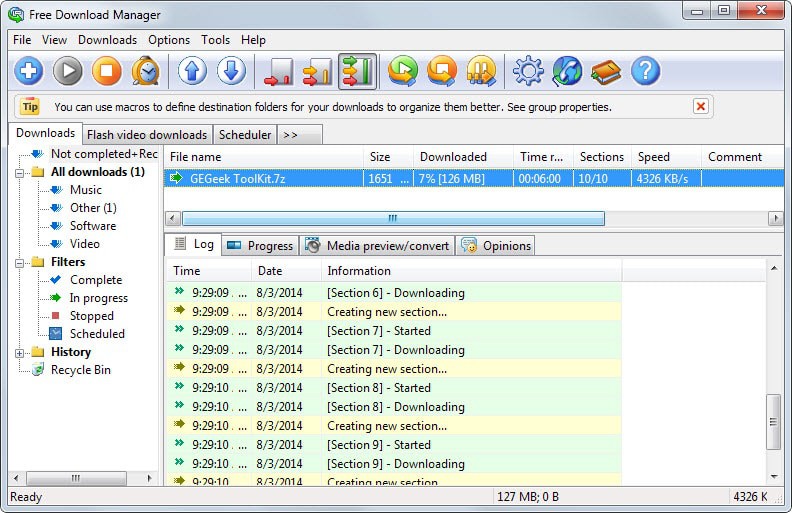Show more tabs with >> button
The image size is (792, 513).
pos(300,135)
